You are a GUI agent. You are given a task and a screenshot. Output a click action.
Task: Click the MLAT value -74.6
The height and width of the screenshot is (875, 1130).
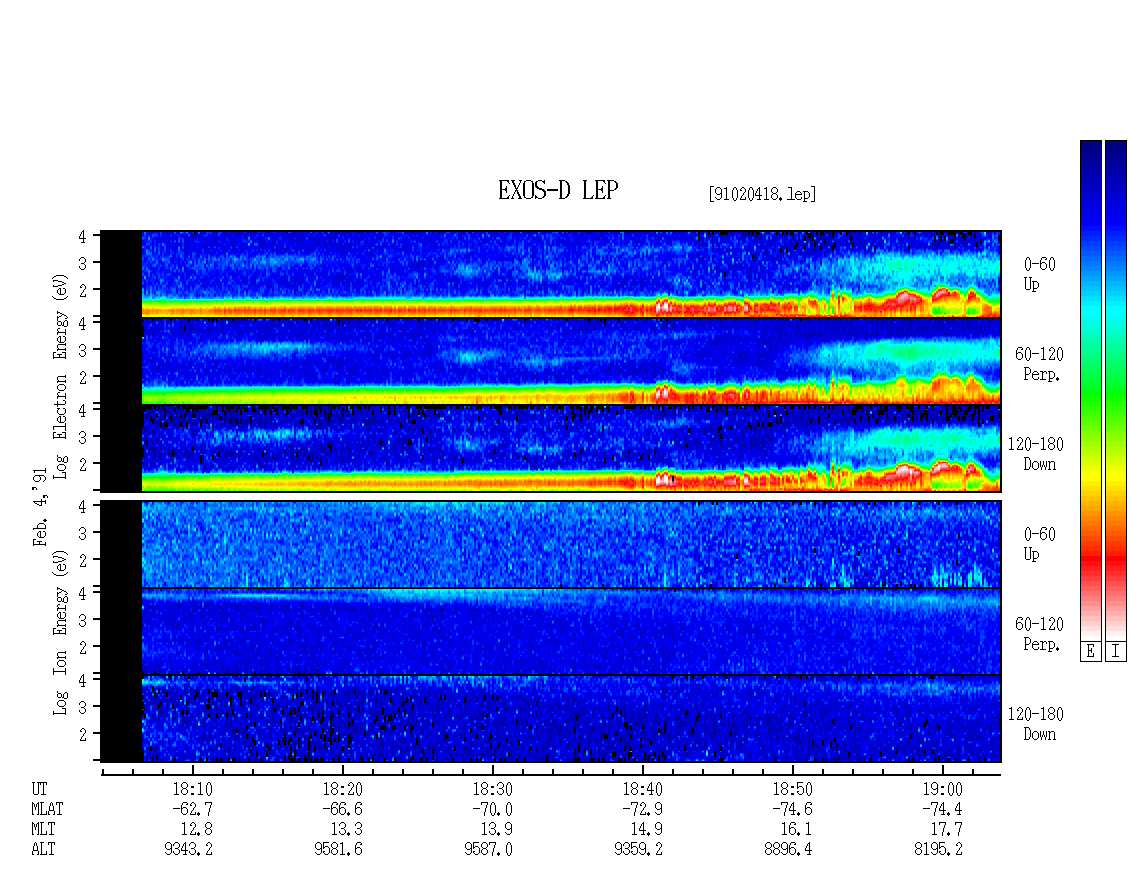coord(792,809)
